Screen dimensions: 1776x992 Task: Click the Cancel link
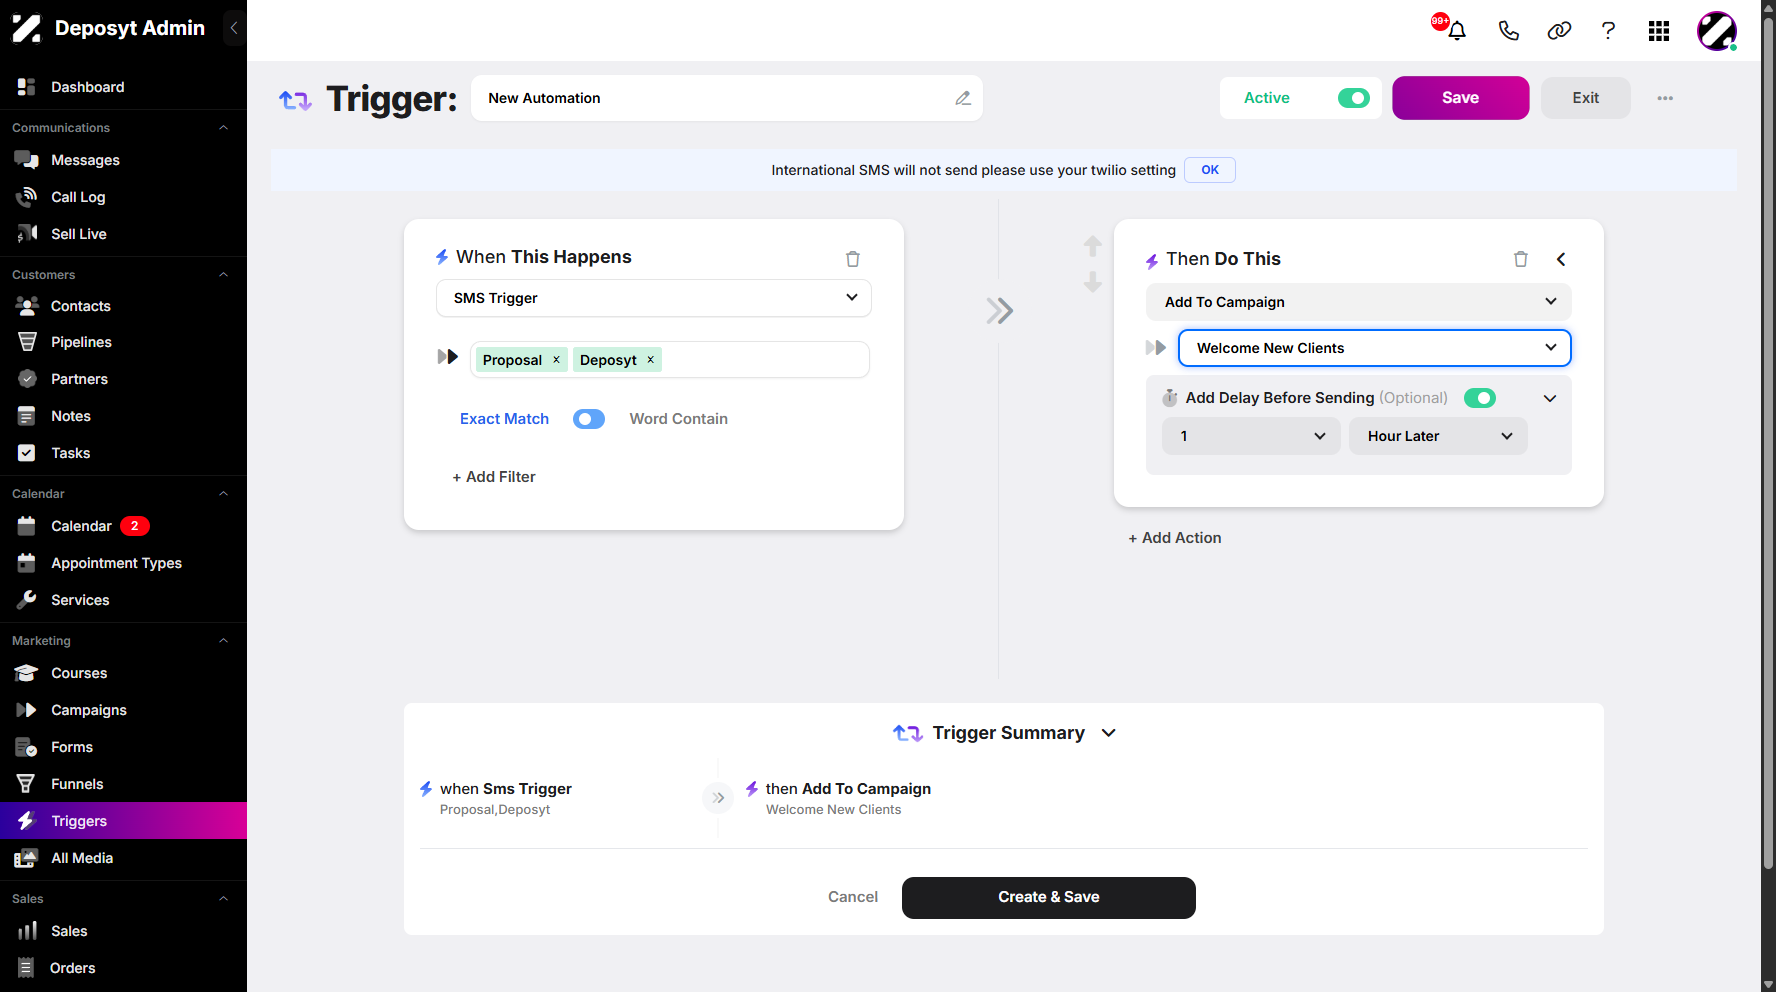pyautogui.click(x=853, y=897)
